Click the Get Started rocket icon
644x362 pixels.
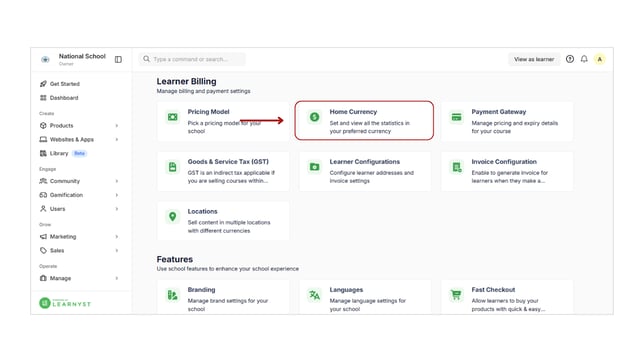(x=43, y=84)
